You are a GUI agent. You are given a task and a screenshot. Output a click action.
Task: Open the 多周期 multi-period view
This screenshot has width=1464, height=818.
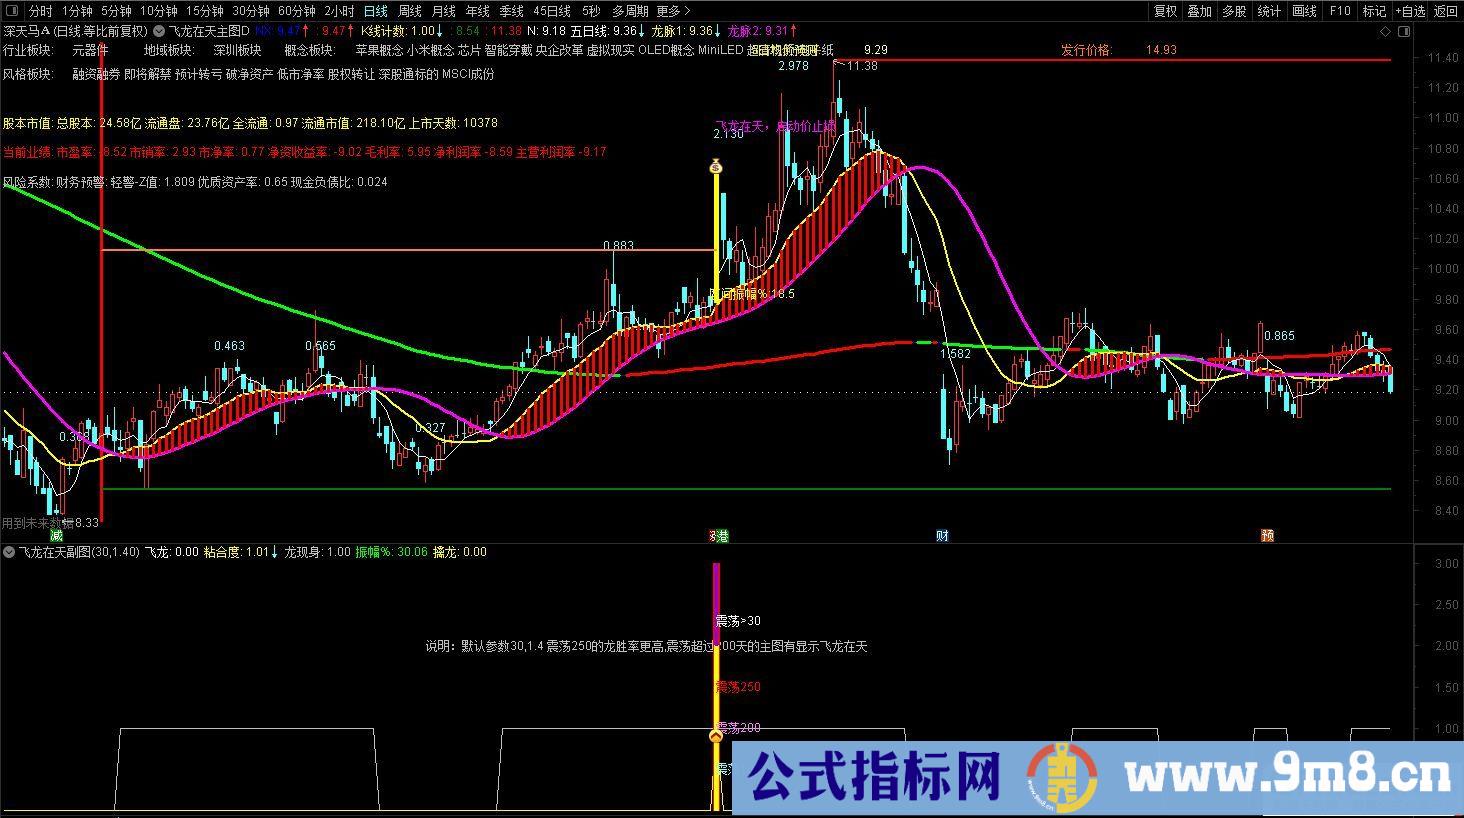point(630,11)
